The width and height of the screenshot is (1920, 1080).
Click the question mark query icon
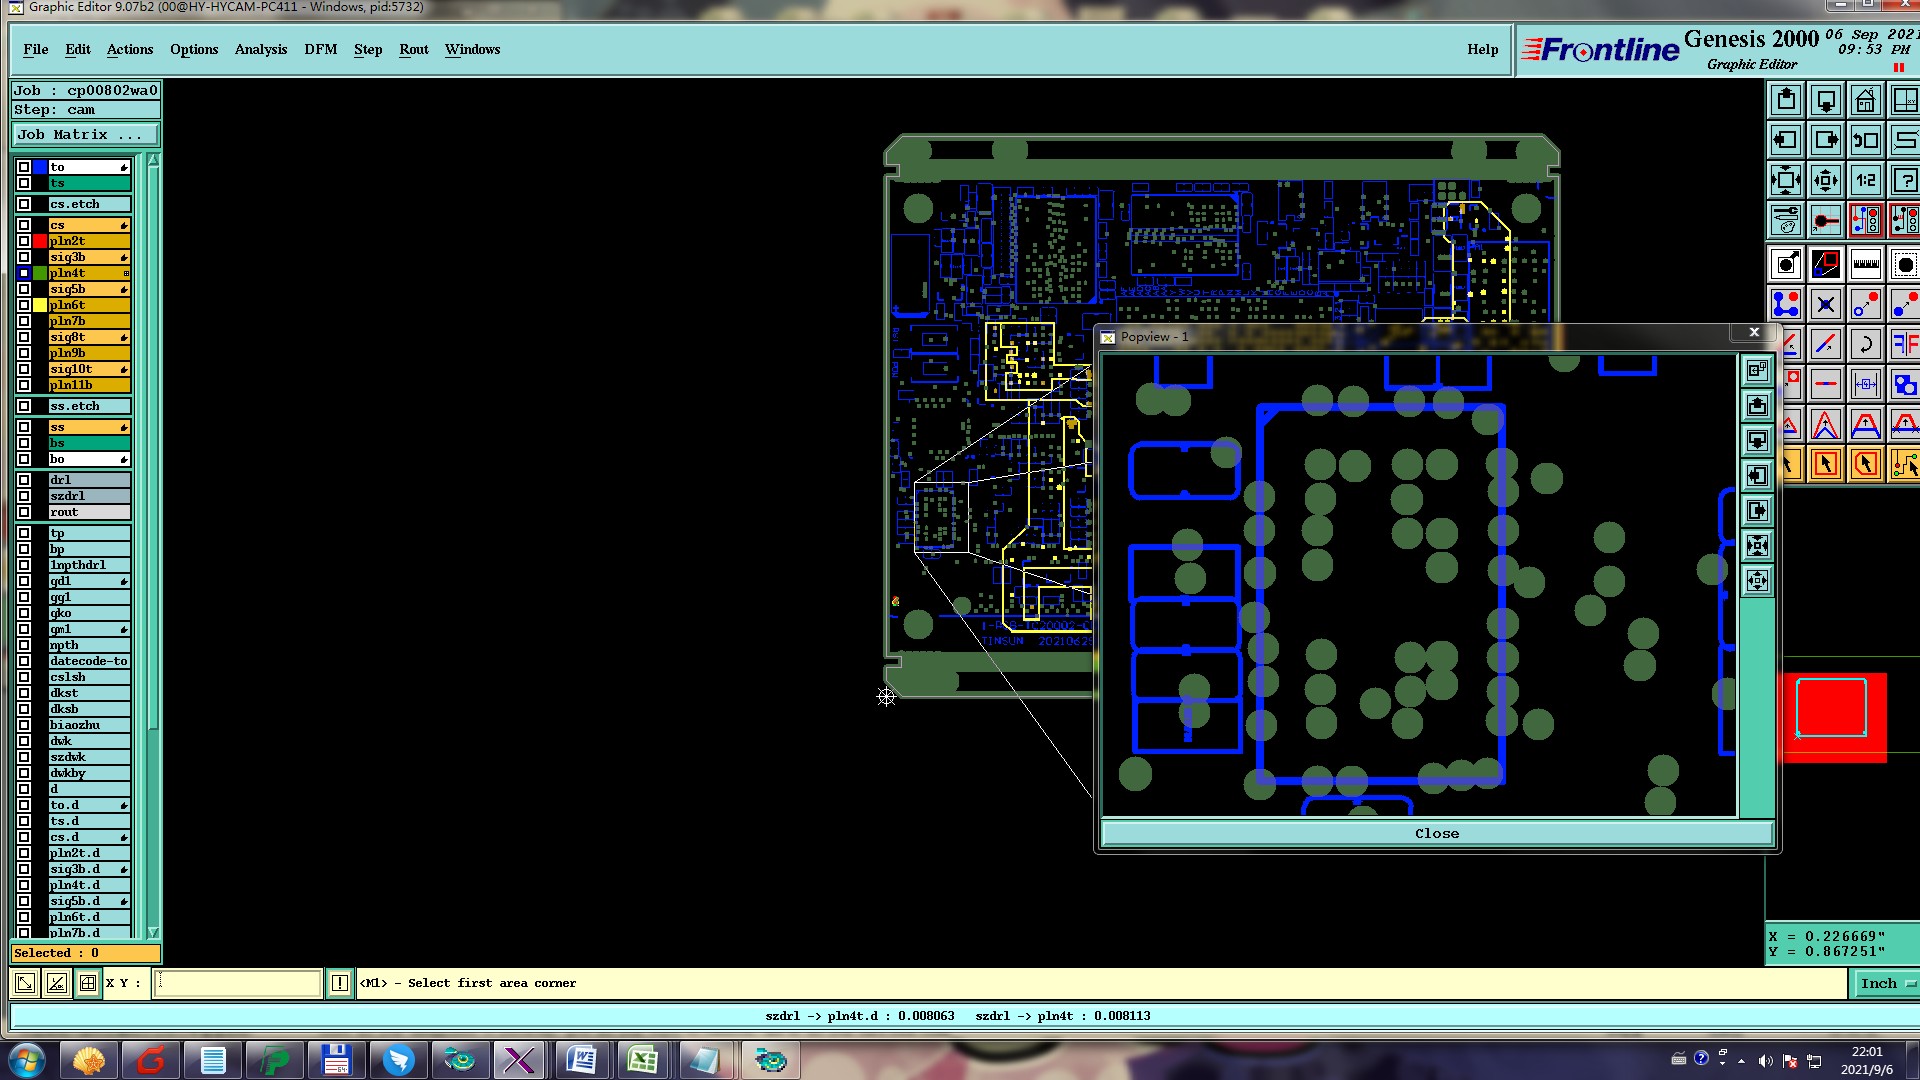1904,181
